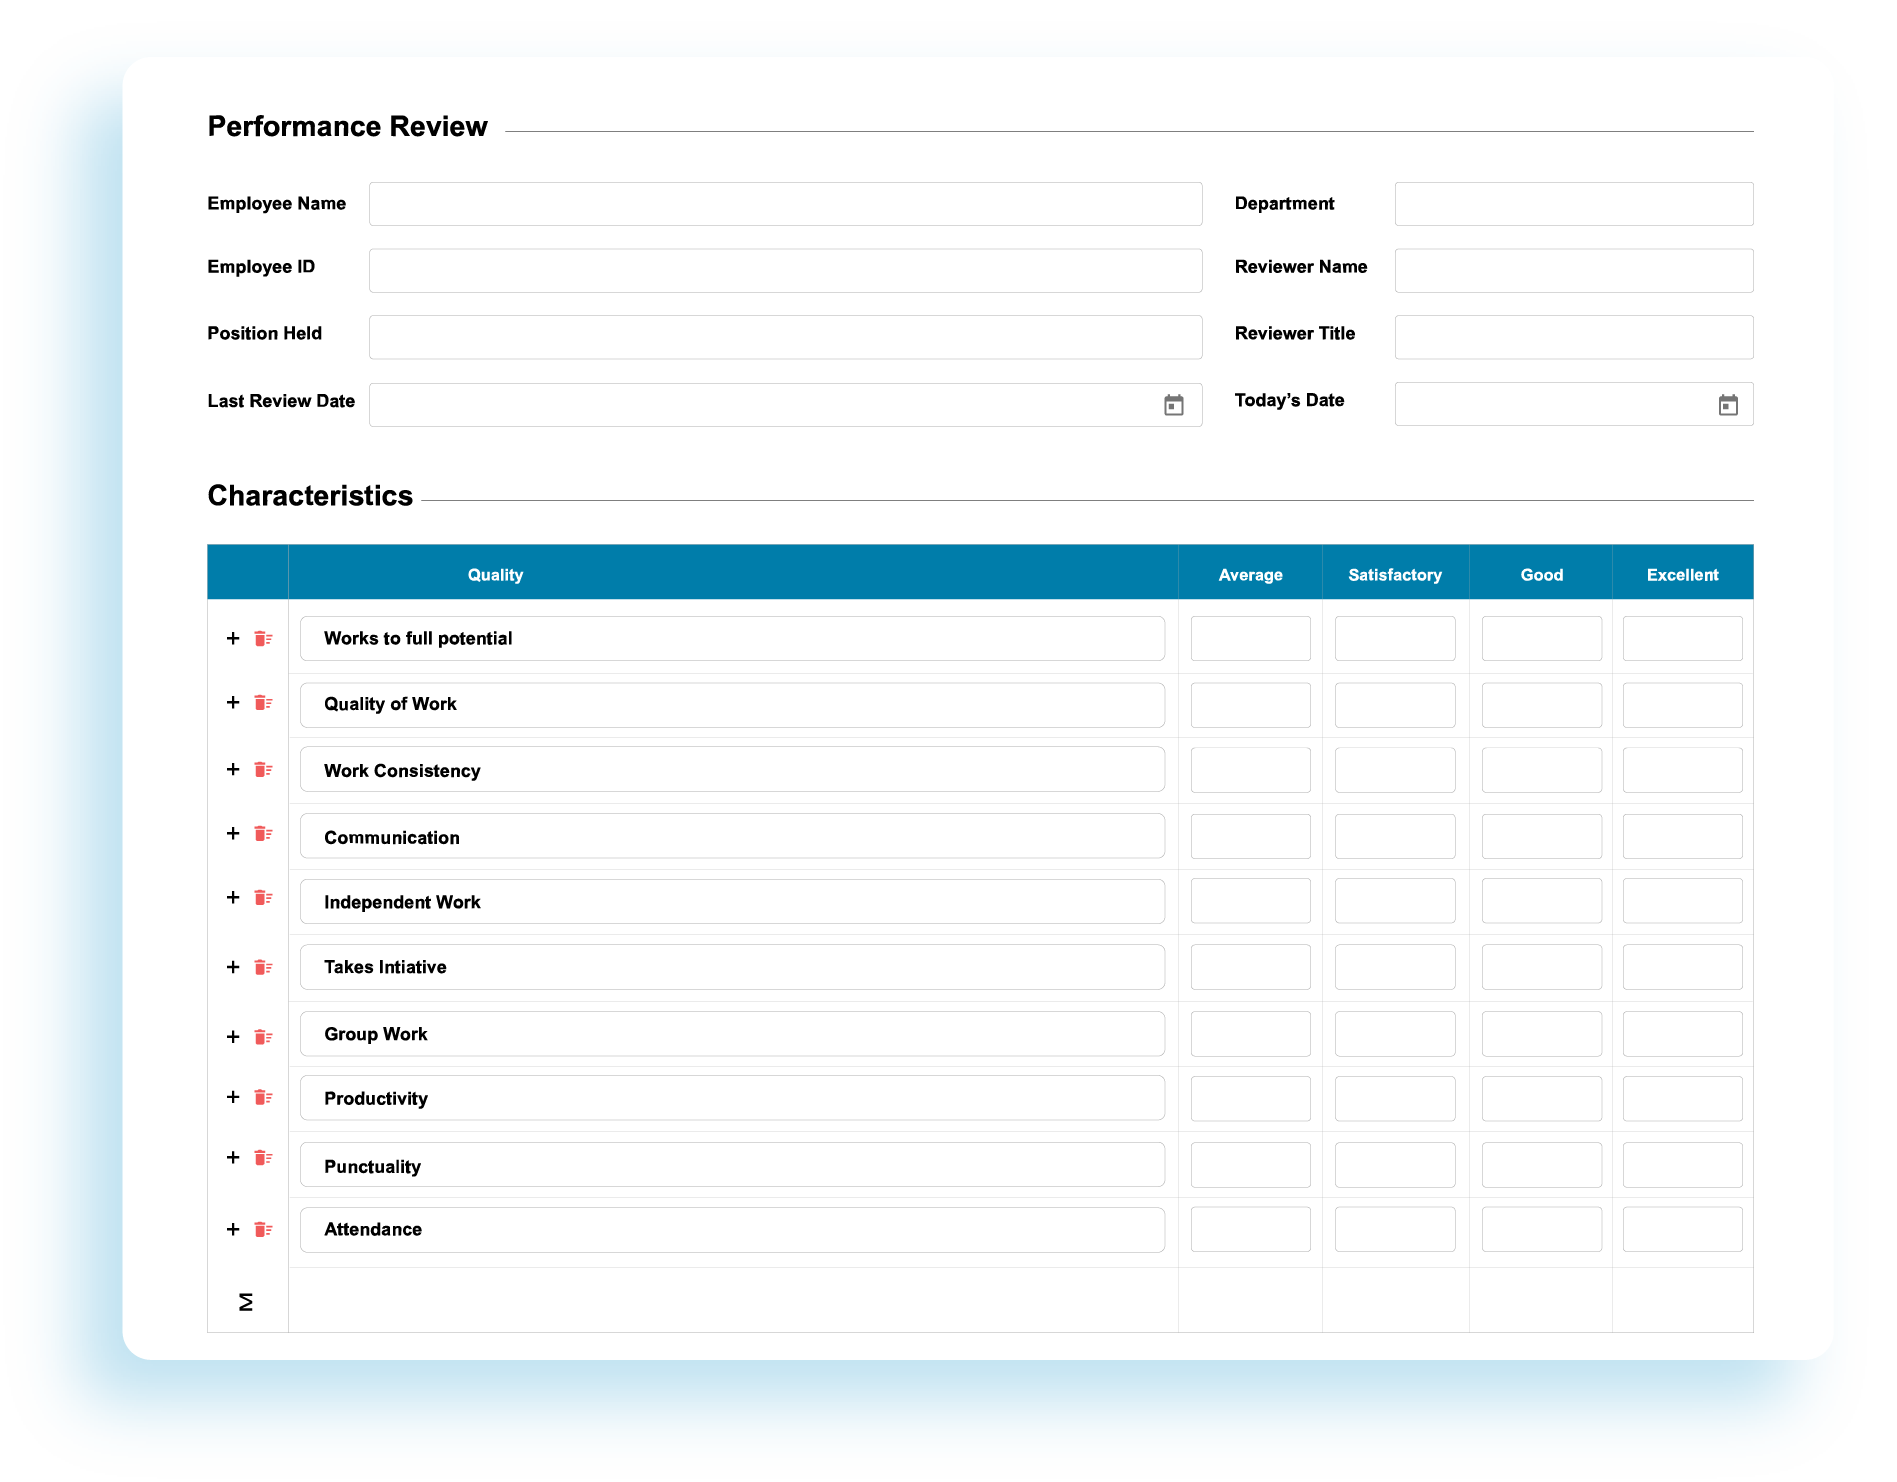
Task: Add a row after Punctuality
Action: pos(233,1158)
